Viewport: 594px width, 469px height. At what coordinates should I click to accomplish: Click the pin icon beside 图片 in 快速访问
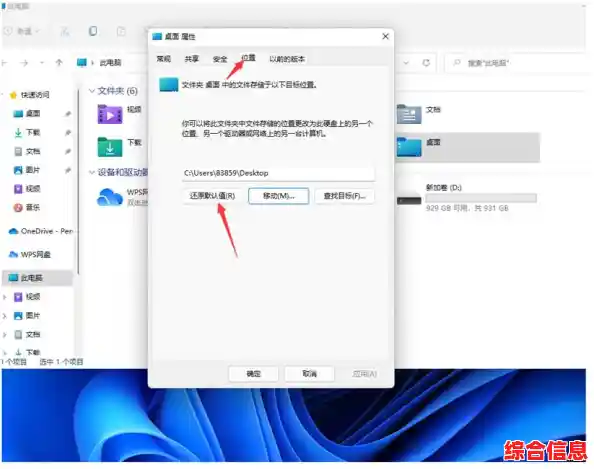tap(68, 170)
